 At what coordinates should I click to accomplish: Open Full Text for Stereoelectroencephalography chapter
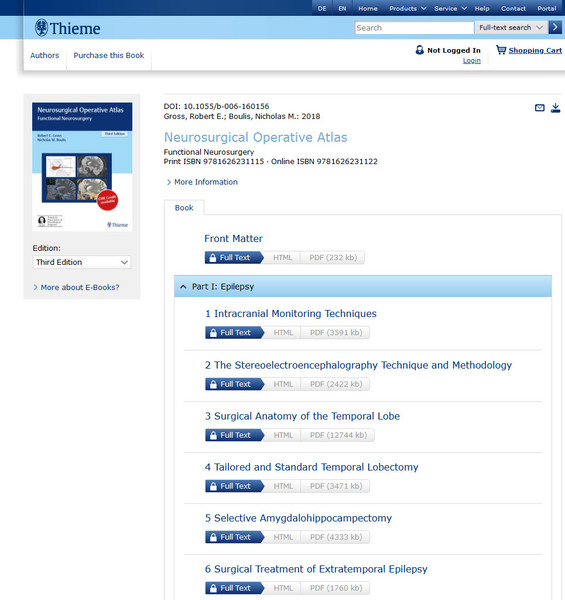click(234, 384)
